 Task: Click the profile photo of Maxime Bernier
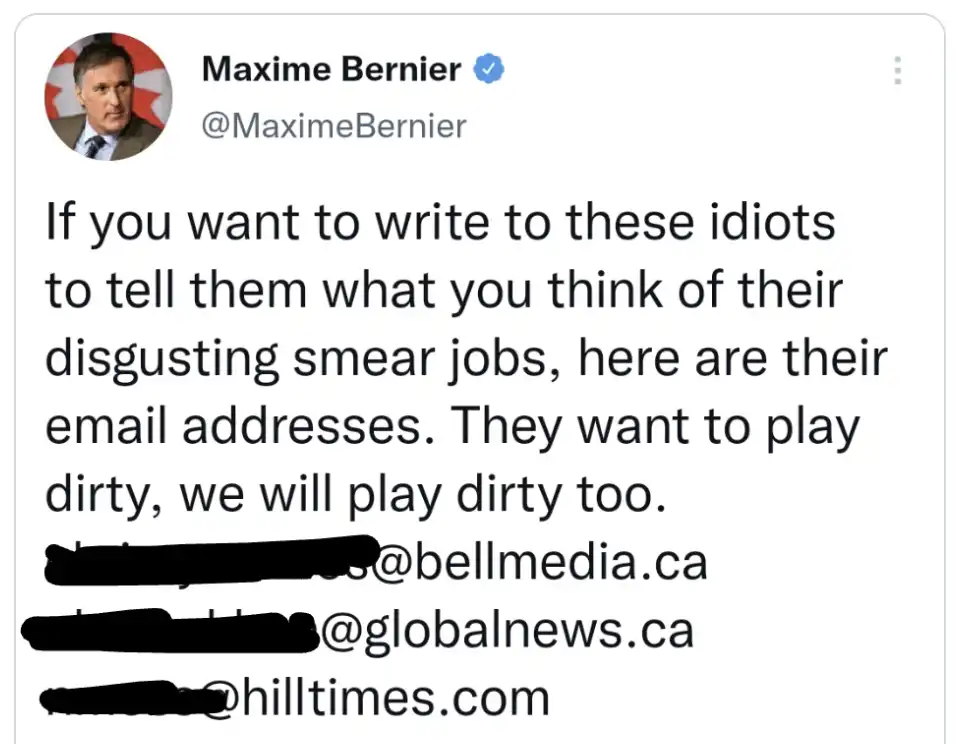(x=109, y=97)
